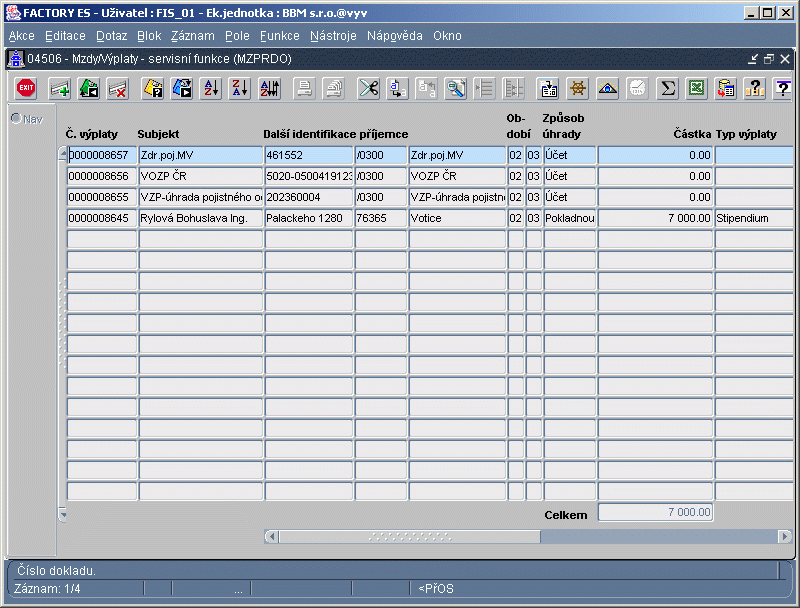Export to Excel using the green spreadsheet icon

(x=696, y=88)
